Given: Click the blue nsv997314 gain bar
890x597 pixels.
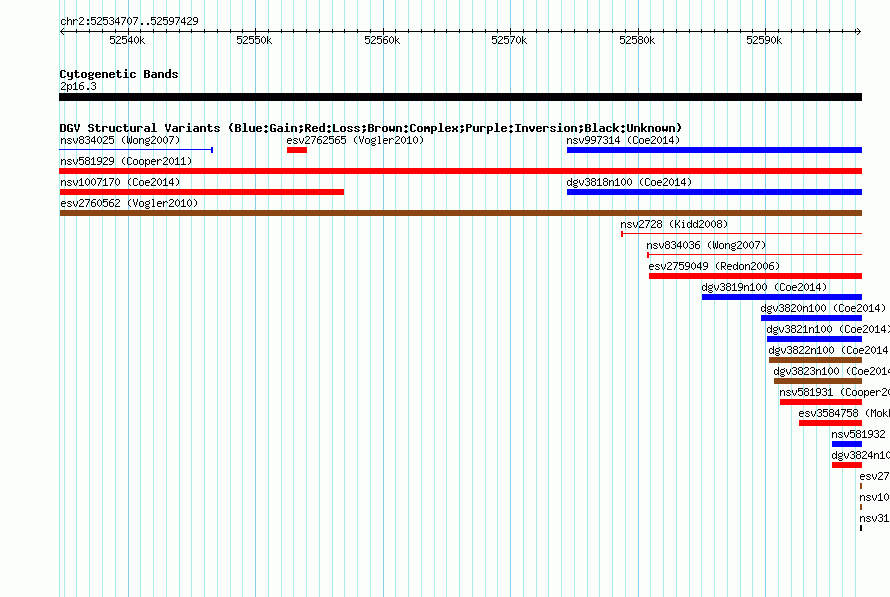Looking at the screenshot, I should [x=715, y=150].
